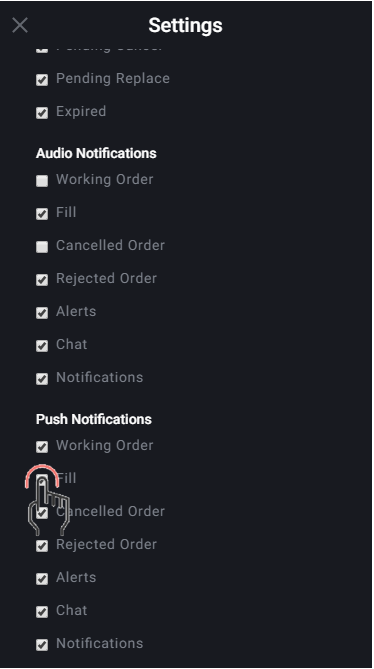Click the partially hidden top checkbox

42,49
